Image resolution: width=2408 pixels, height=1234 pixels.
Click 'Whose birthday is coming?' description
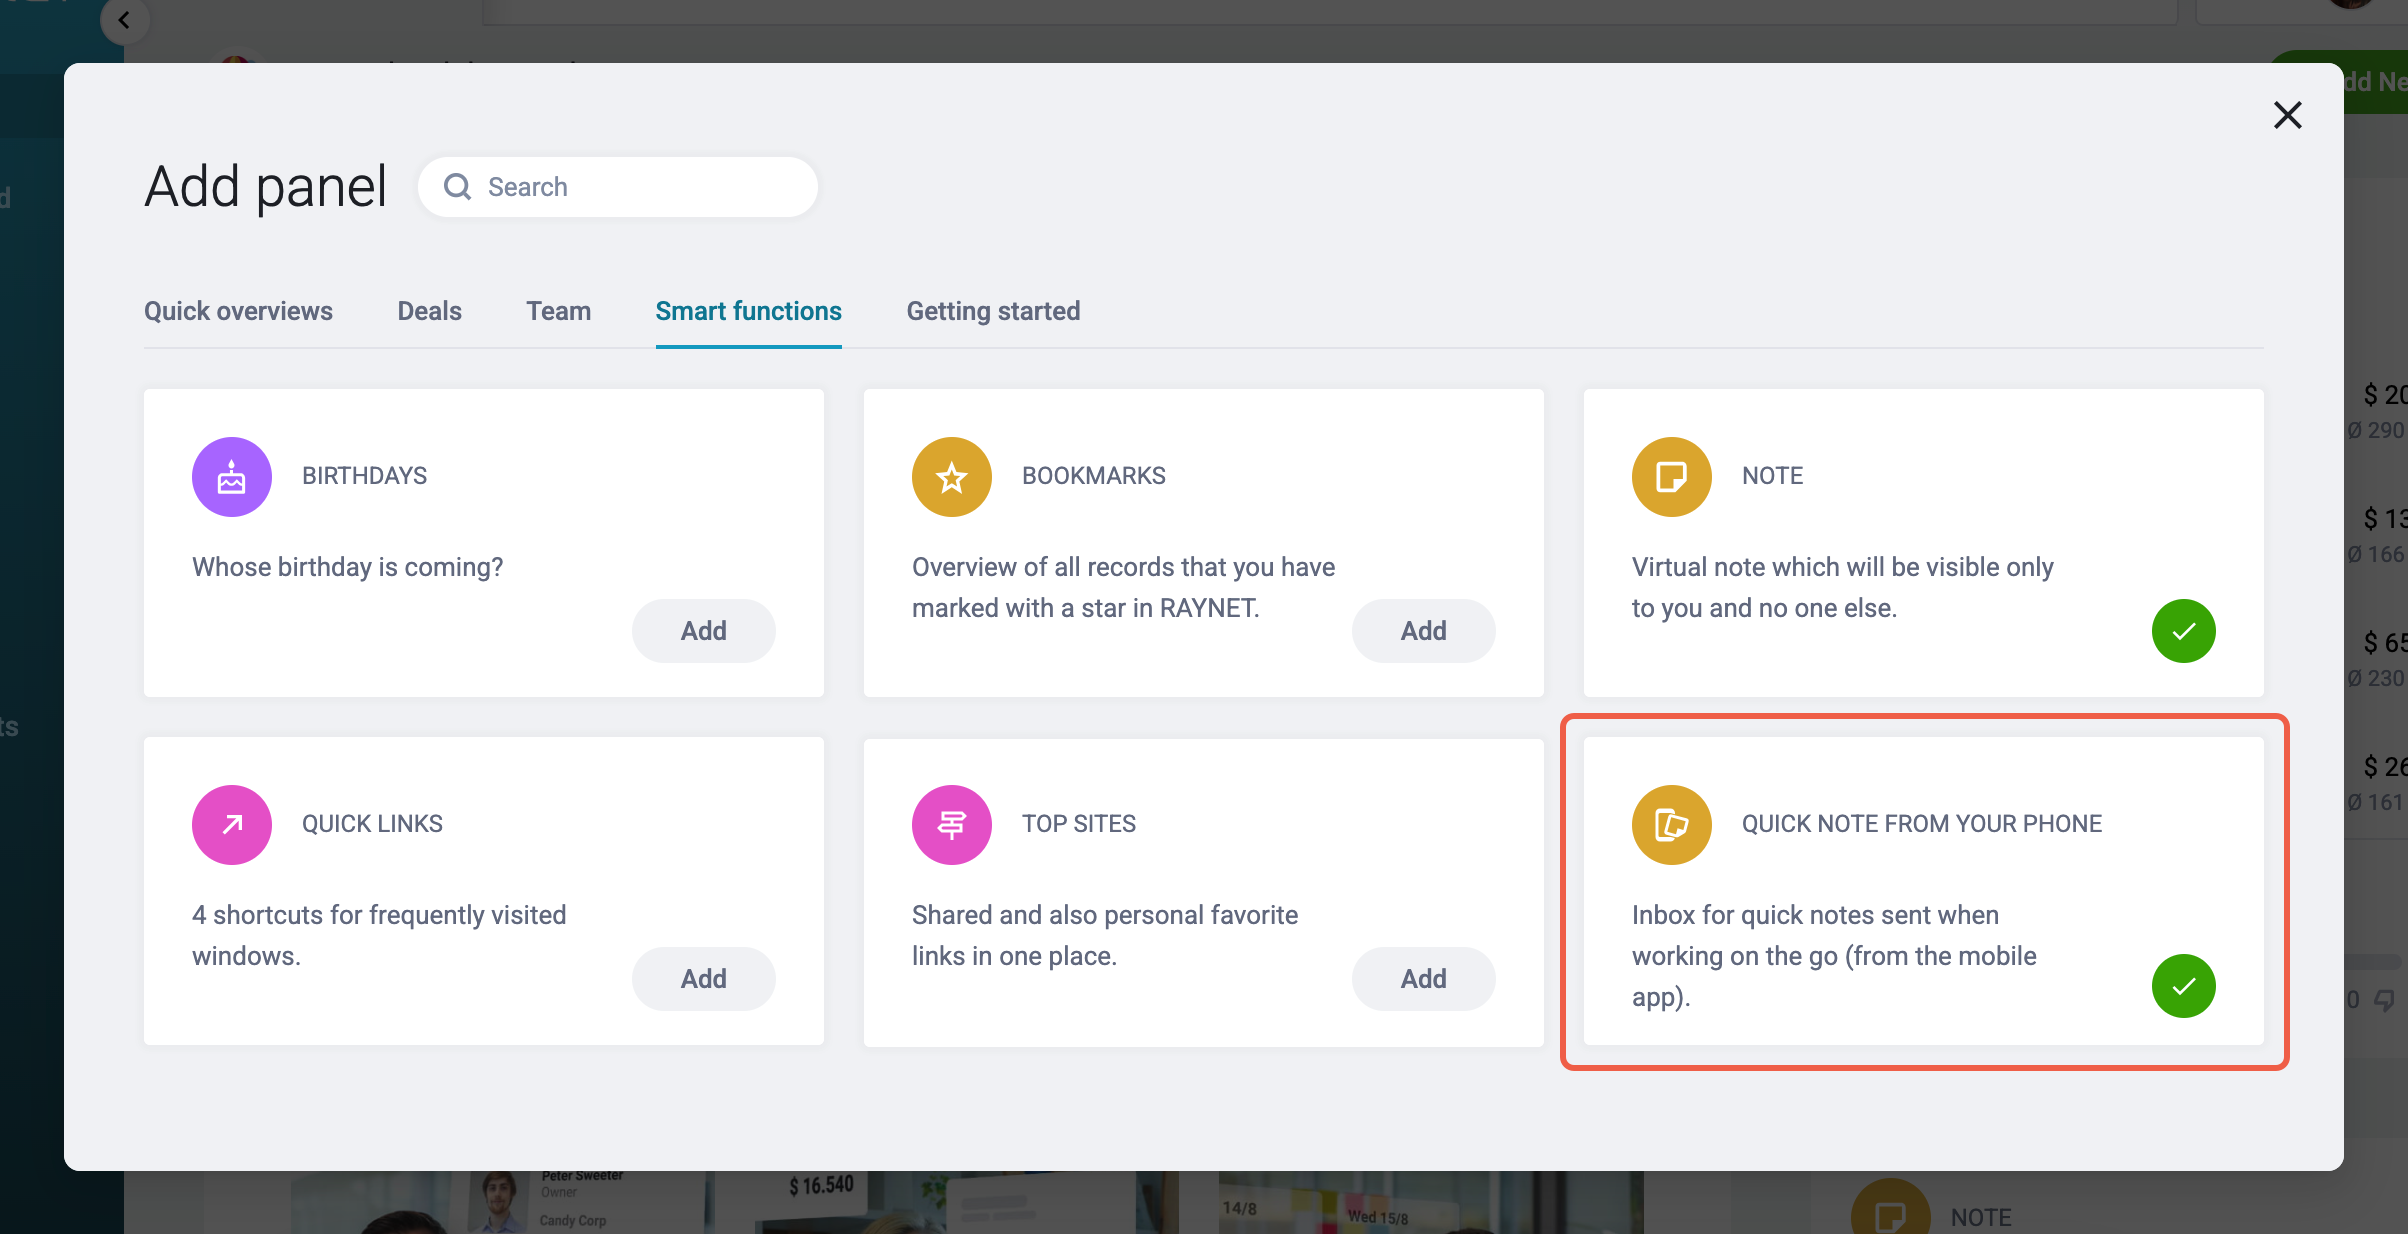coord(348,567)
